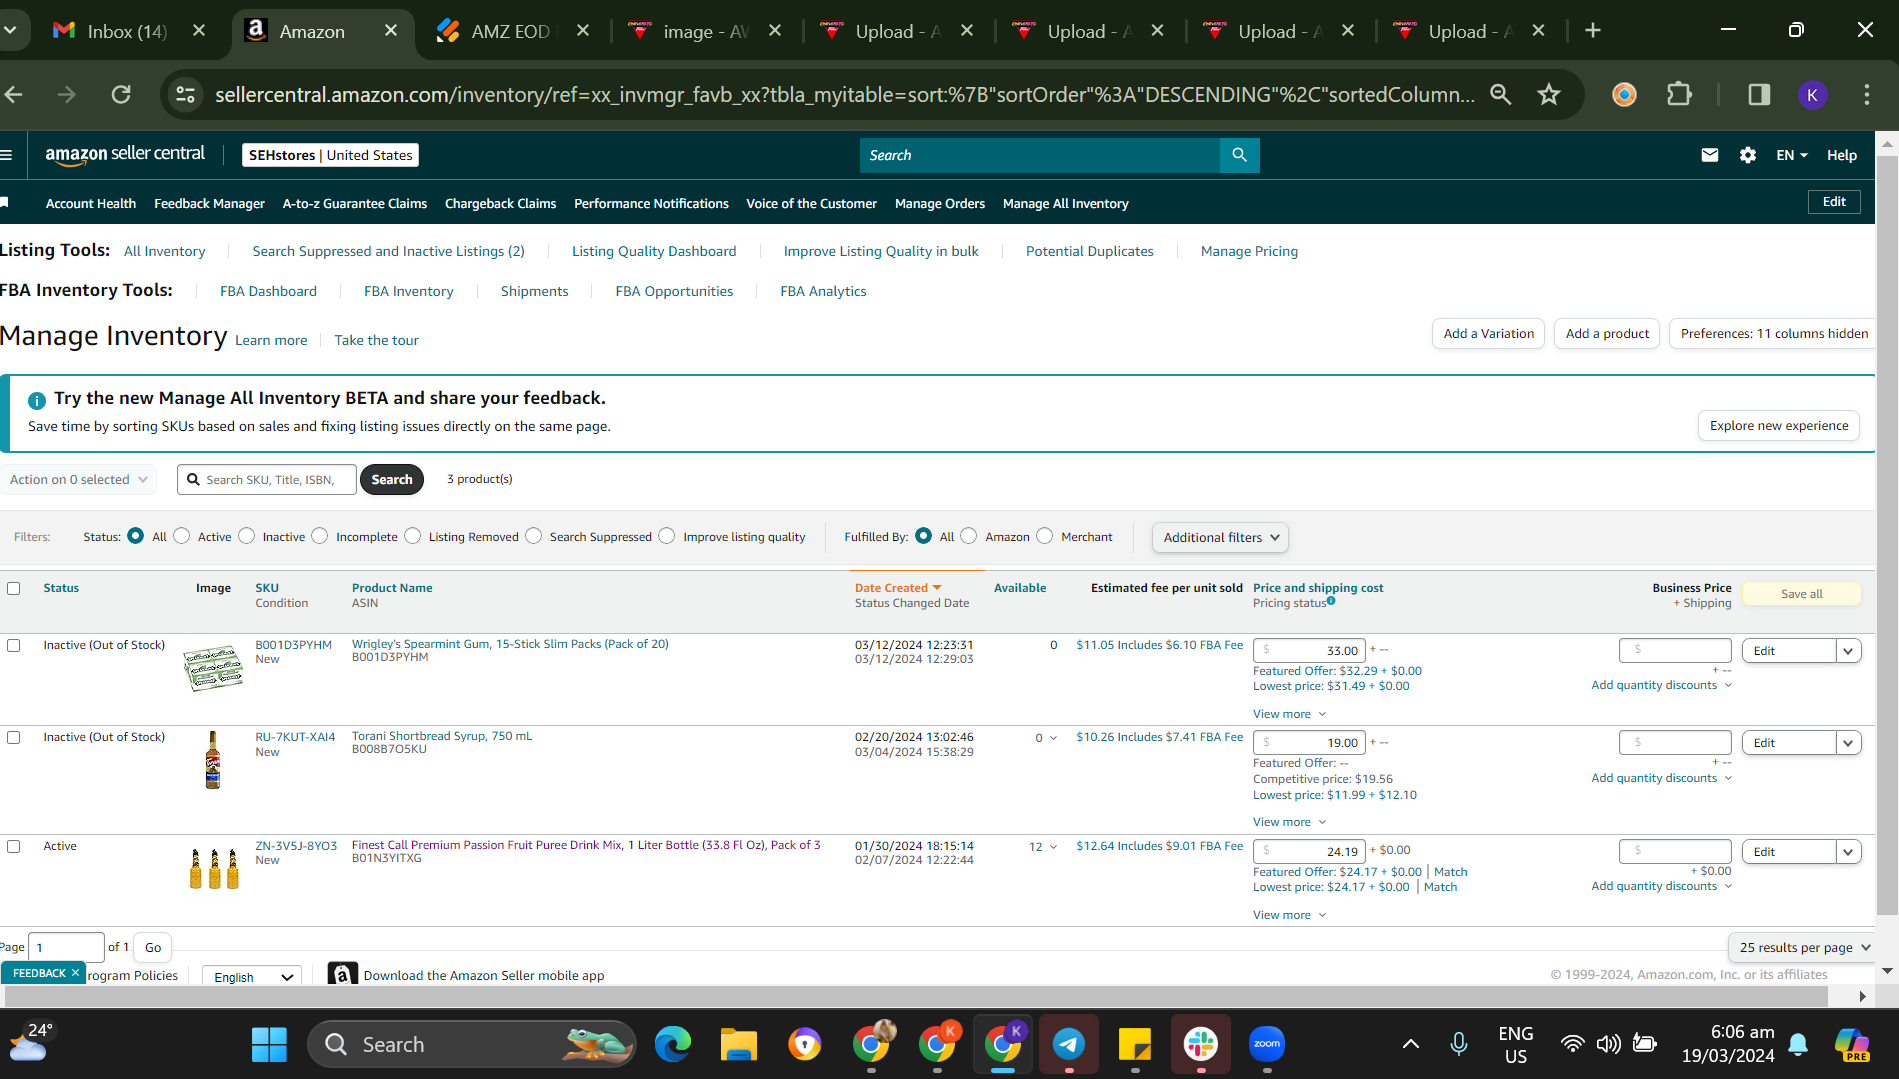1899x1079 pixels.
Task: Open Manage Orders in the navigation bar
Action: (940, 203)
